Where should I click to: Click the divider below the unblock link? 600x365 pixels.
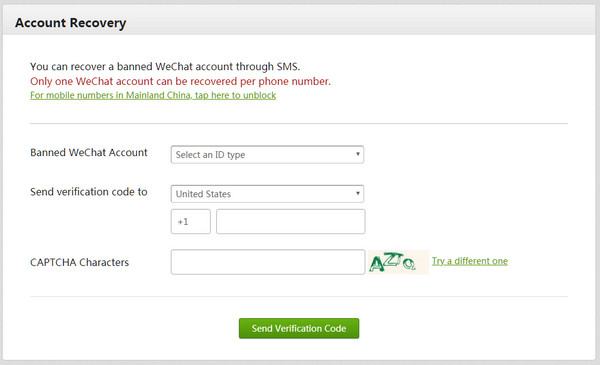[299, 124]
